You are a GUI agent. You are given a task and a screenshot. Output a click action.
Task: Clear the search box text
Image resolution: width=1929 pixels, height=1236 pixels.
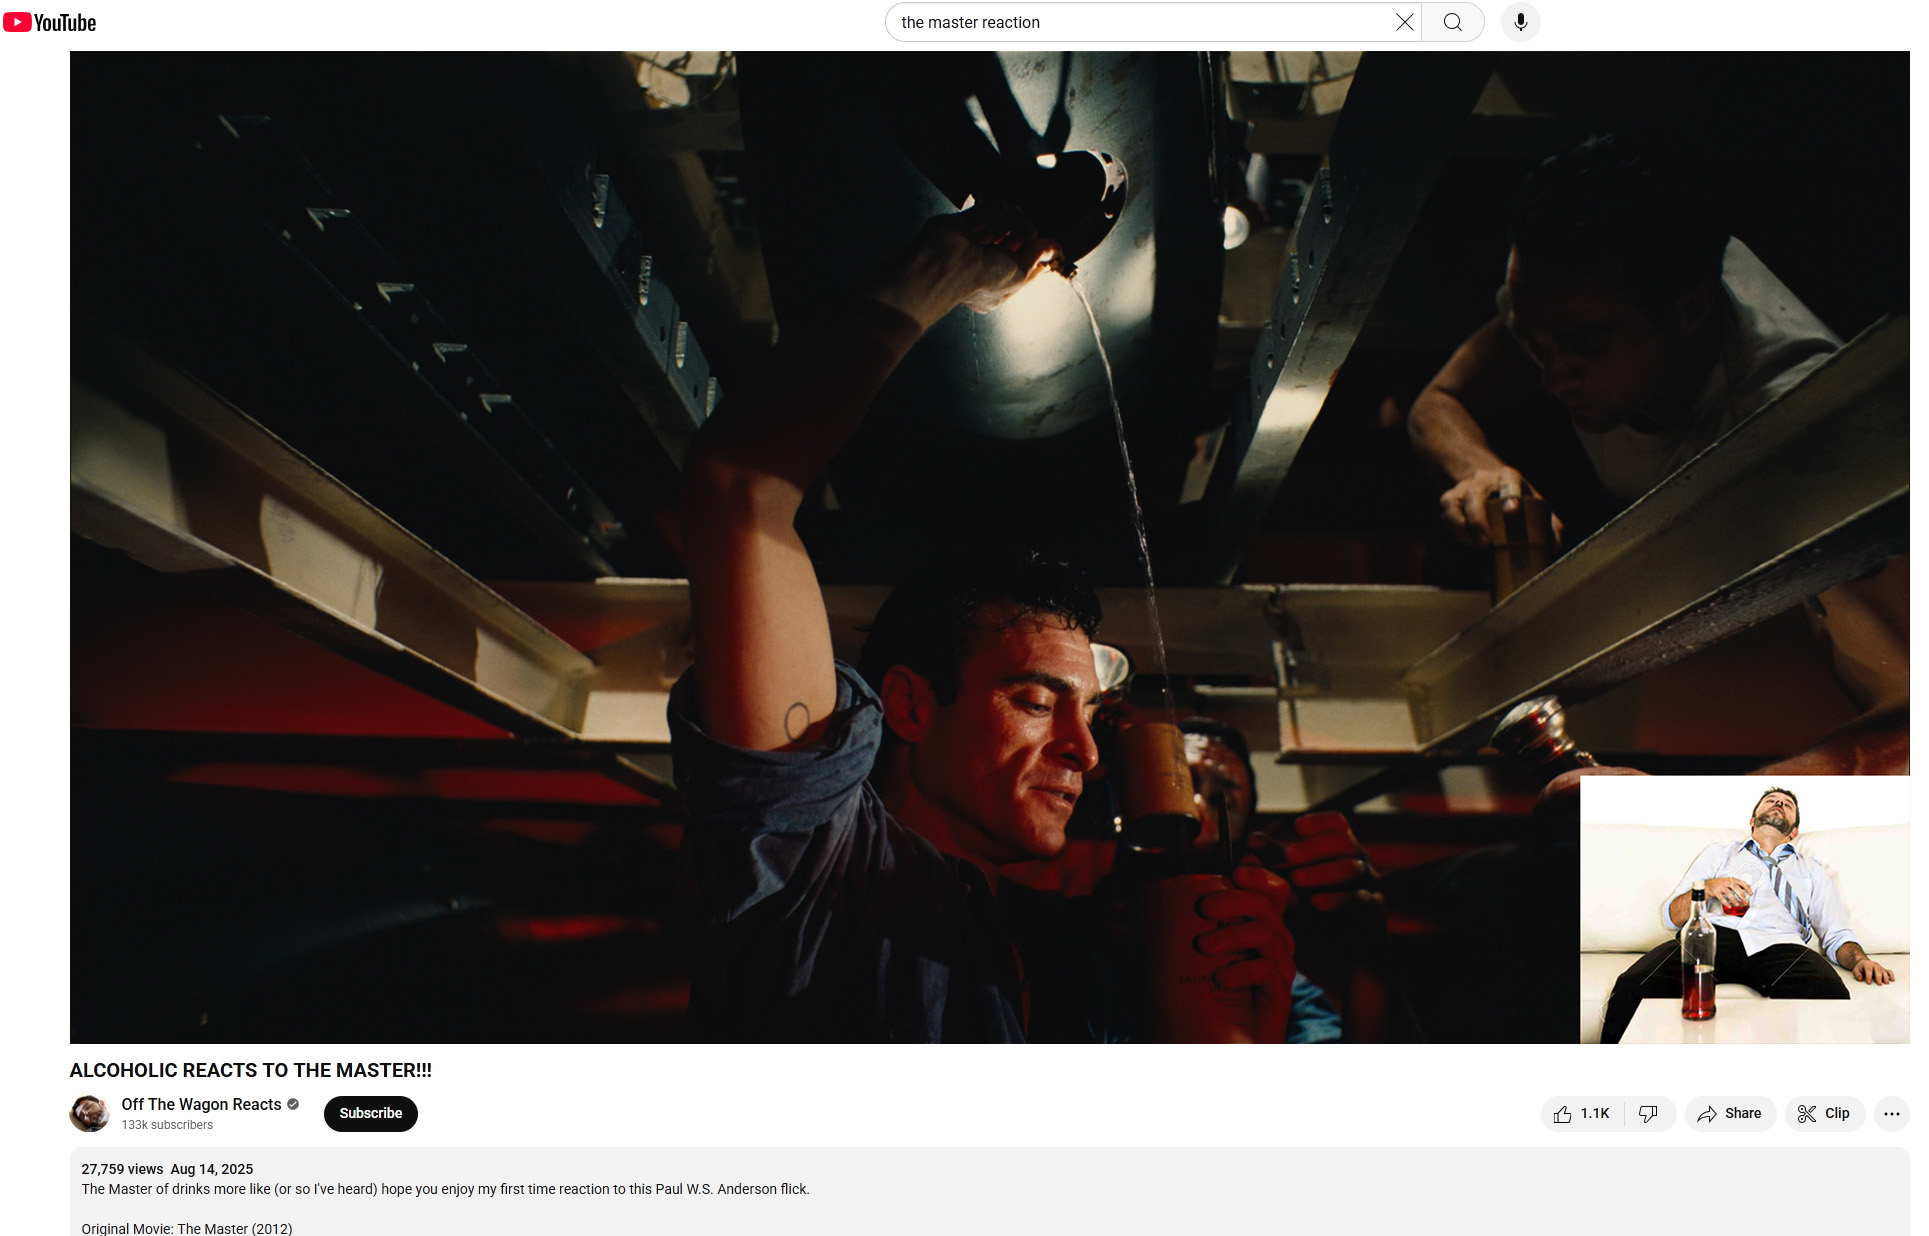point(1404,22)
